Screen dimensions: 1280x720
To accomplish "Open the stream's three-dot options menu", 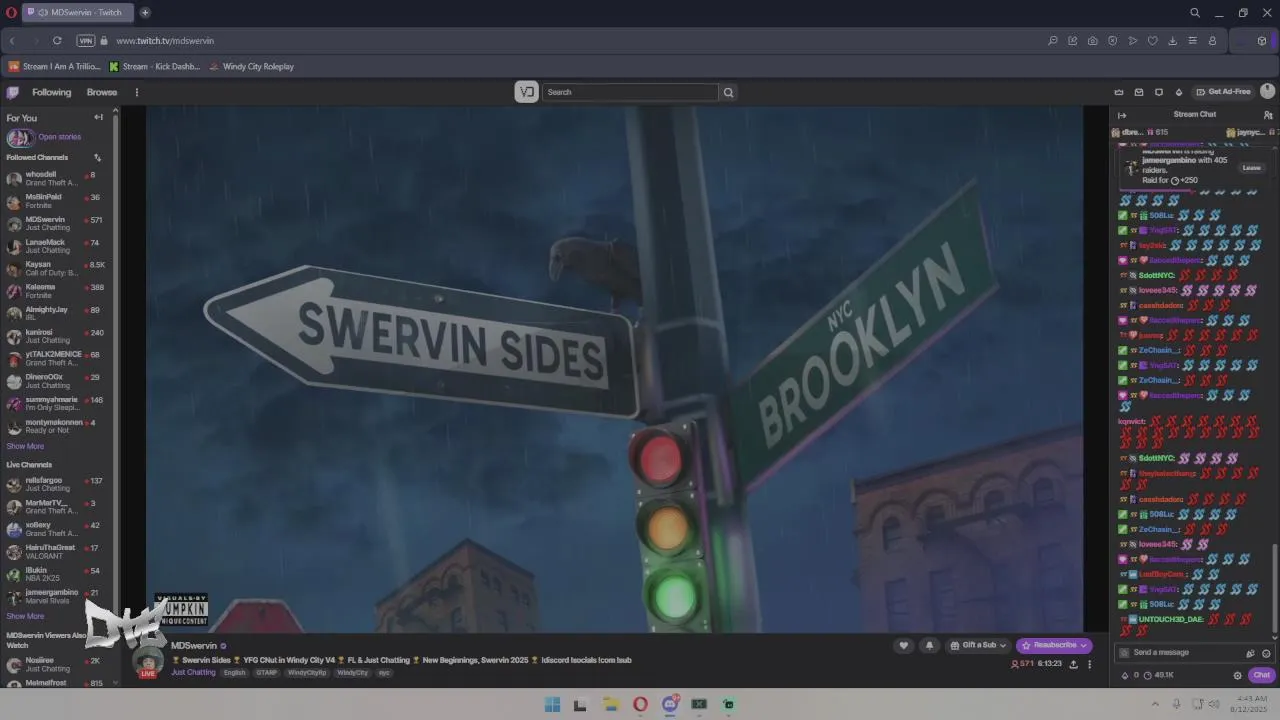I will 1090,663.
